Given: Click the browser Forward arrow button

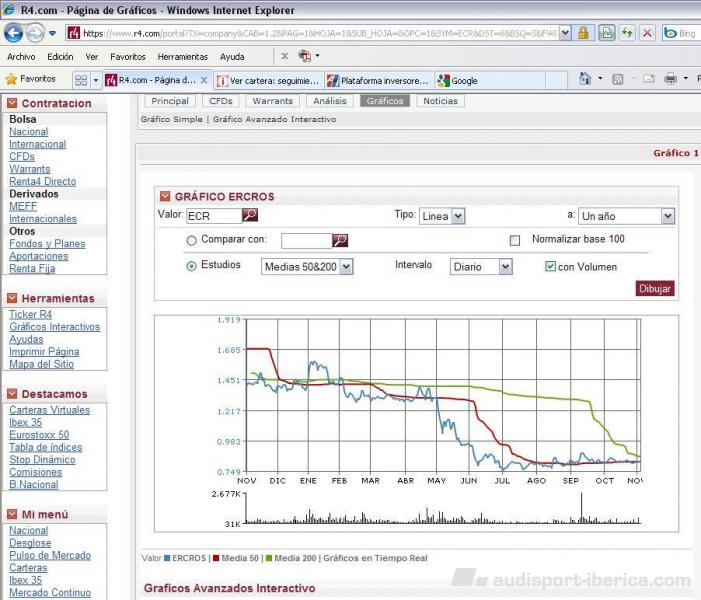Looking at the screenshot, I should point(35,33).
